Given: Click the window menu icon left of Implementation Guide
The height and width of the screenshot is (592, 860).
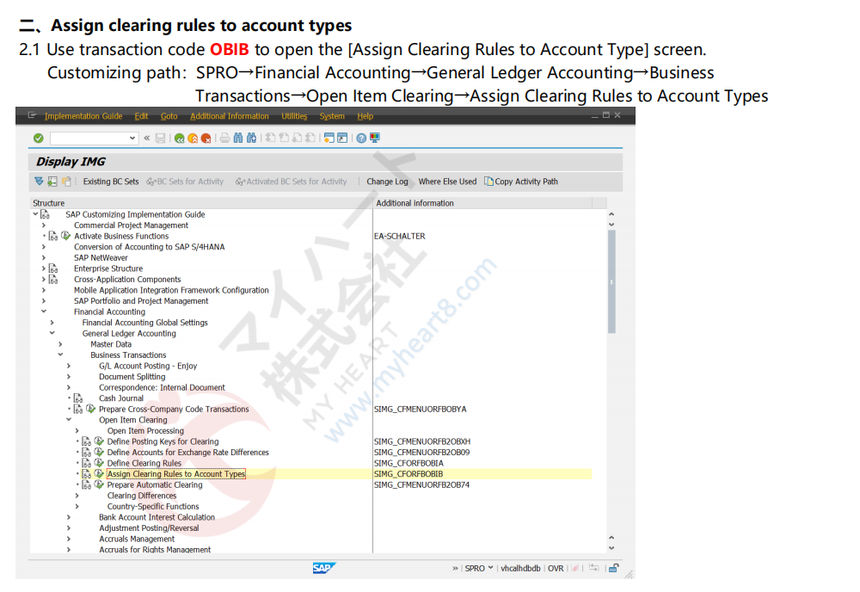Looking at the screenshot, I should (x=32, y=116).
